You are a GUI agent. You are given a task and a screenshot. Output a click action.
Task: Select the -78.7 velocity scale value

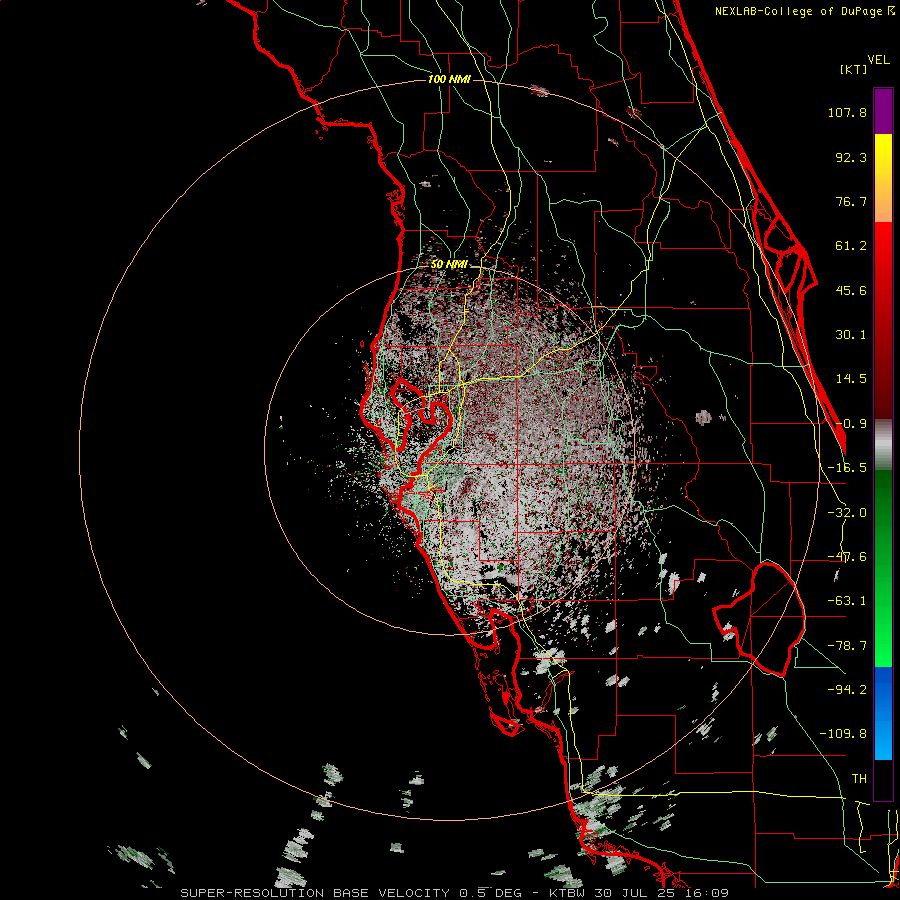847,646
